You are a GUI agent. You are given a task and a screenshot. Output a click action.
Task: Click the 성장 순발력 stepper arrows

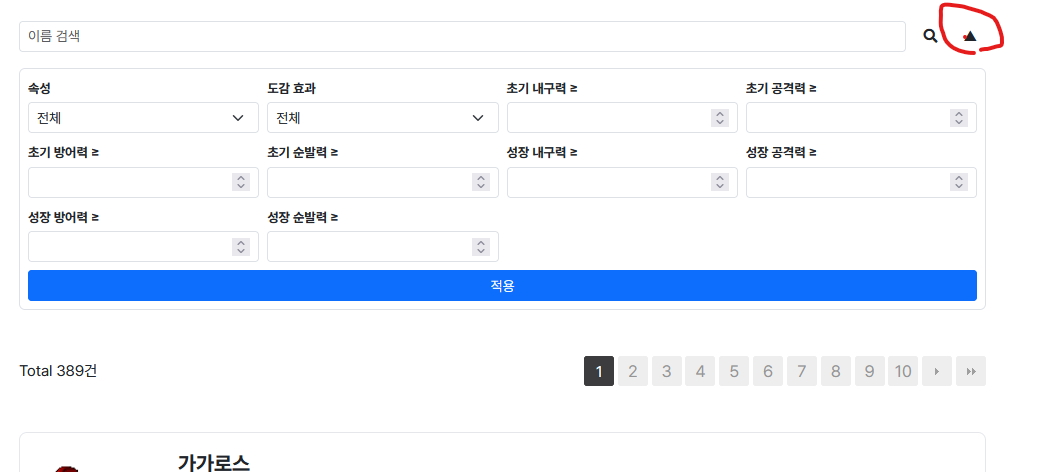(480, 247)
